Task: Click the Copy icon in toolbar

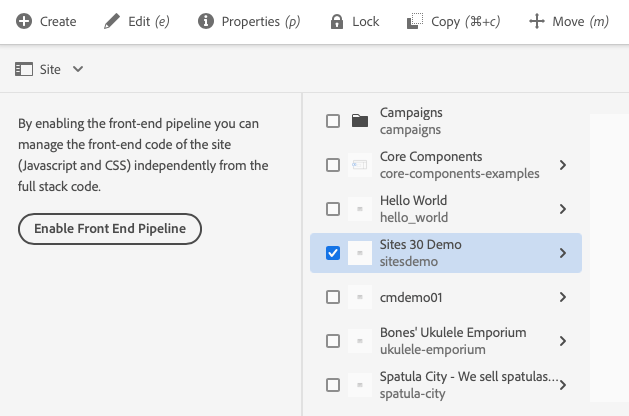Action: (x=415, y=21)
